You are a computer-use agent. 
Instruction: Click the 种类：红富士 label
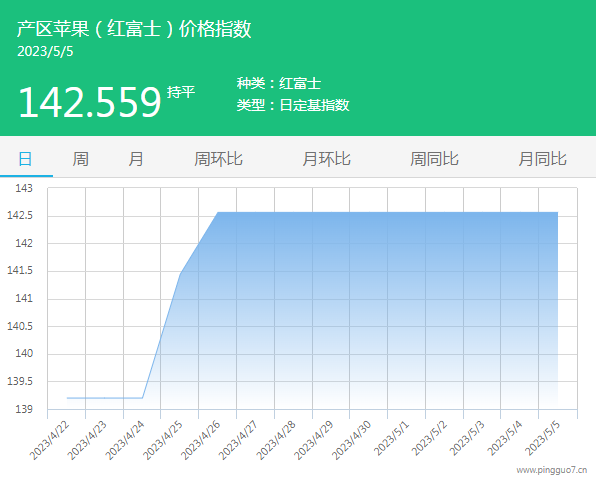tap(279, 83)
